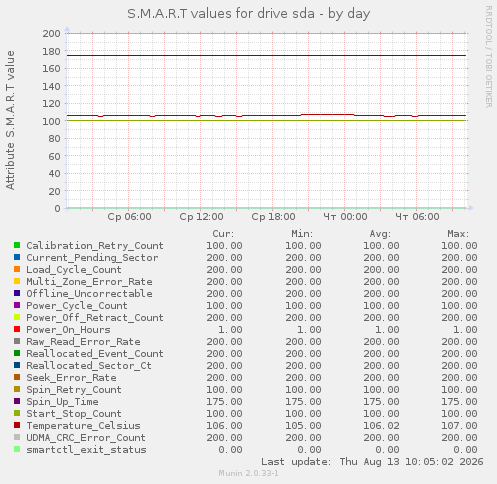Click the Чт 00:00 time axis label
The image size is (497, 484).
(345, 217)
